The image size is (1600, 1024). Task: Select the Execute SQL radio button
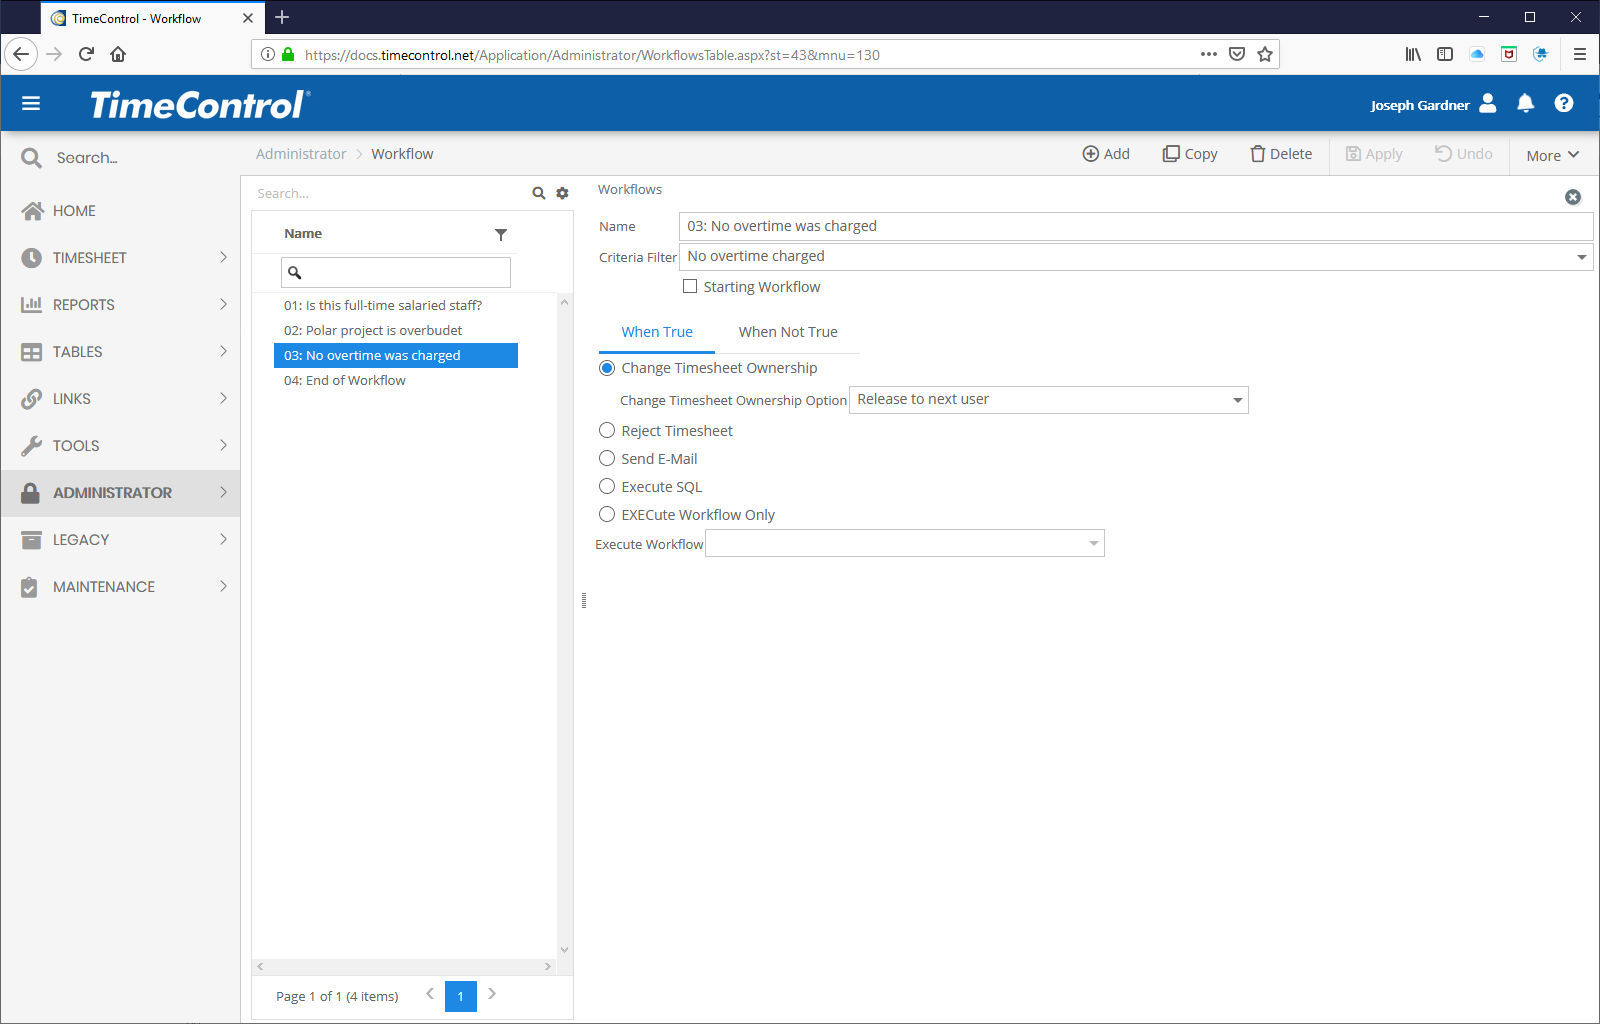(607, 487)
